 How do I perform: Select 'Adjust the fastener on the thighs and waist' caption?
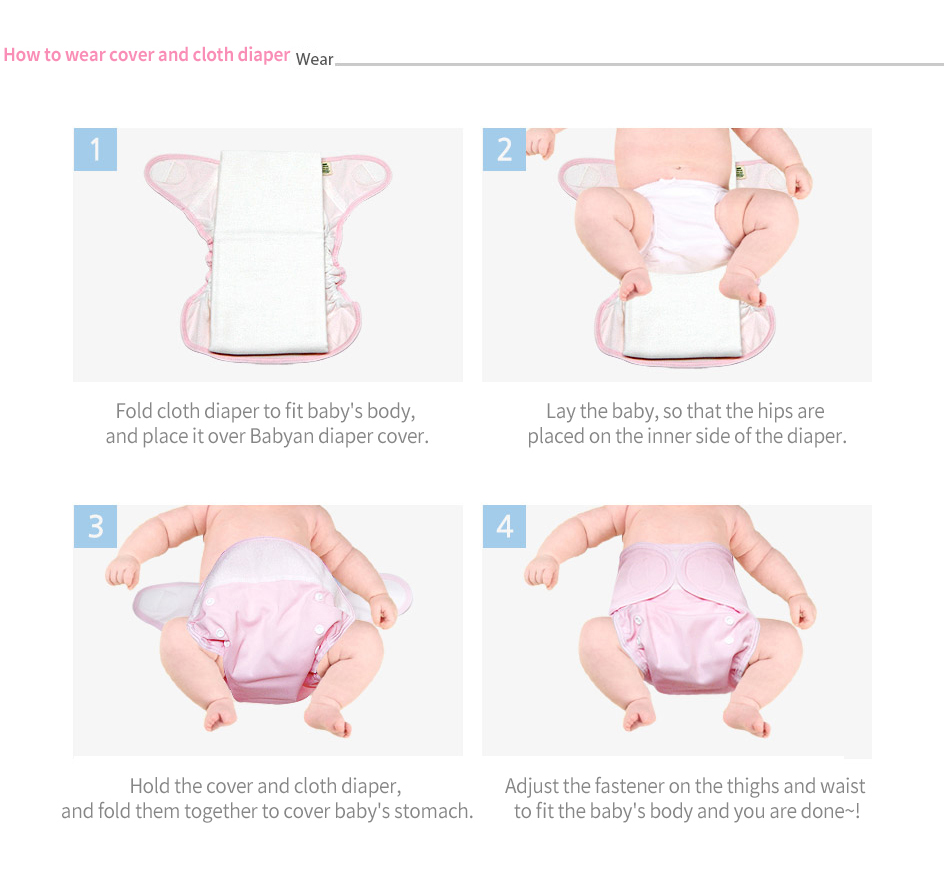[x=685, y=786]
